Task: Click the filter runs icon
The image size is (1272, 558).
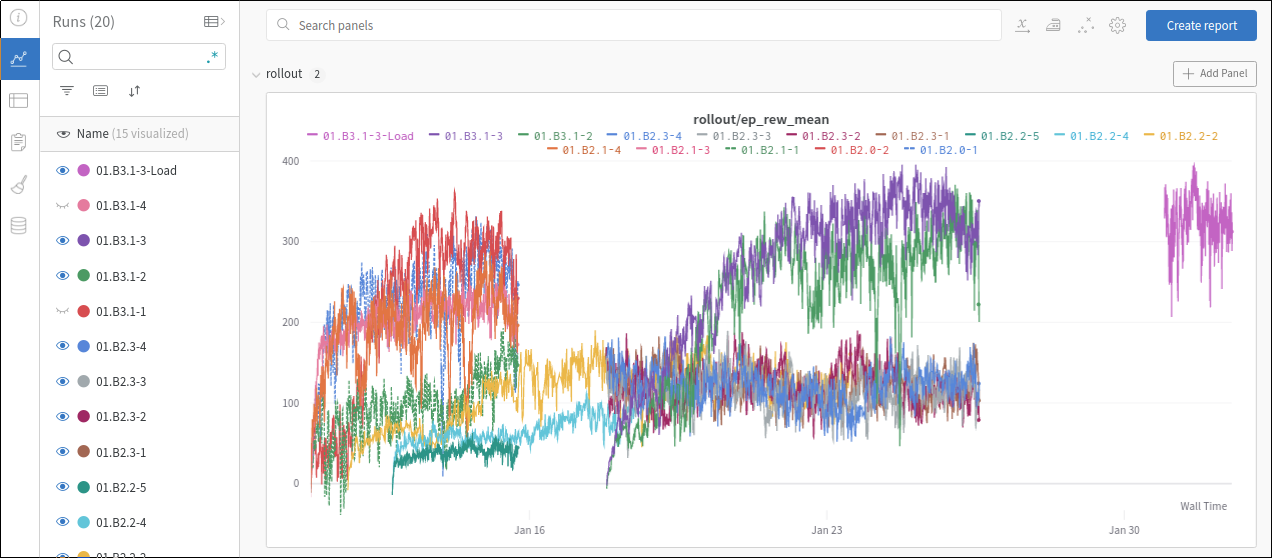Action: tap(67, 90)
